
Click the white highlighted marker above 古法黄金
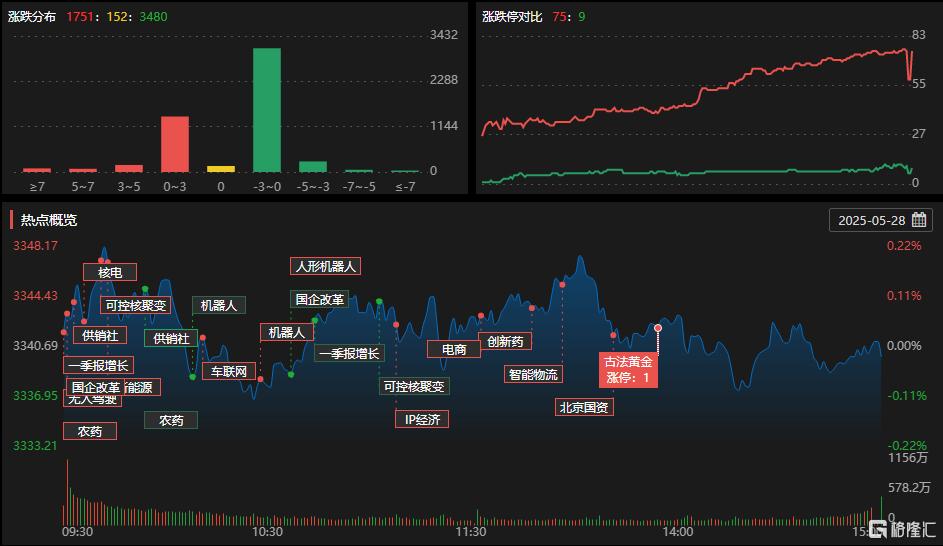658,328
